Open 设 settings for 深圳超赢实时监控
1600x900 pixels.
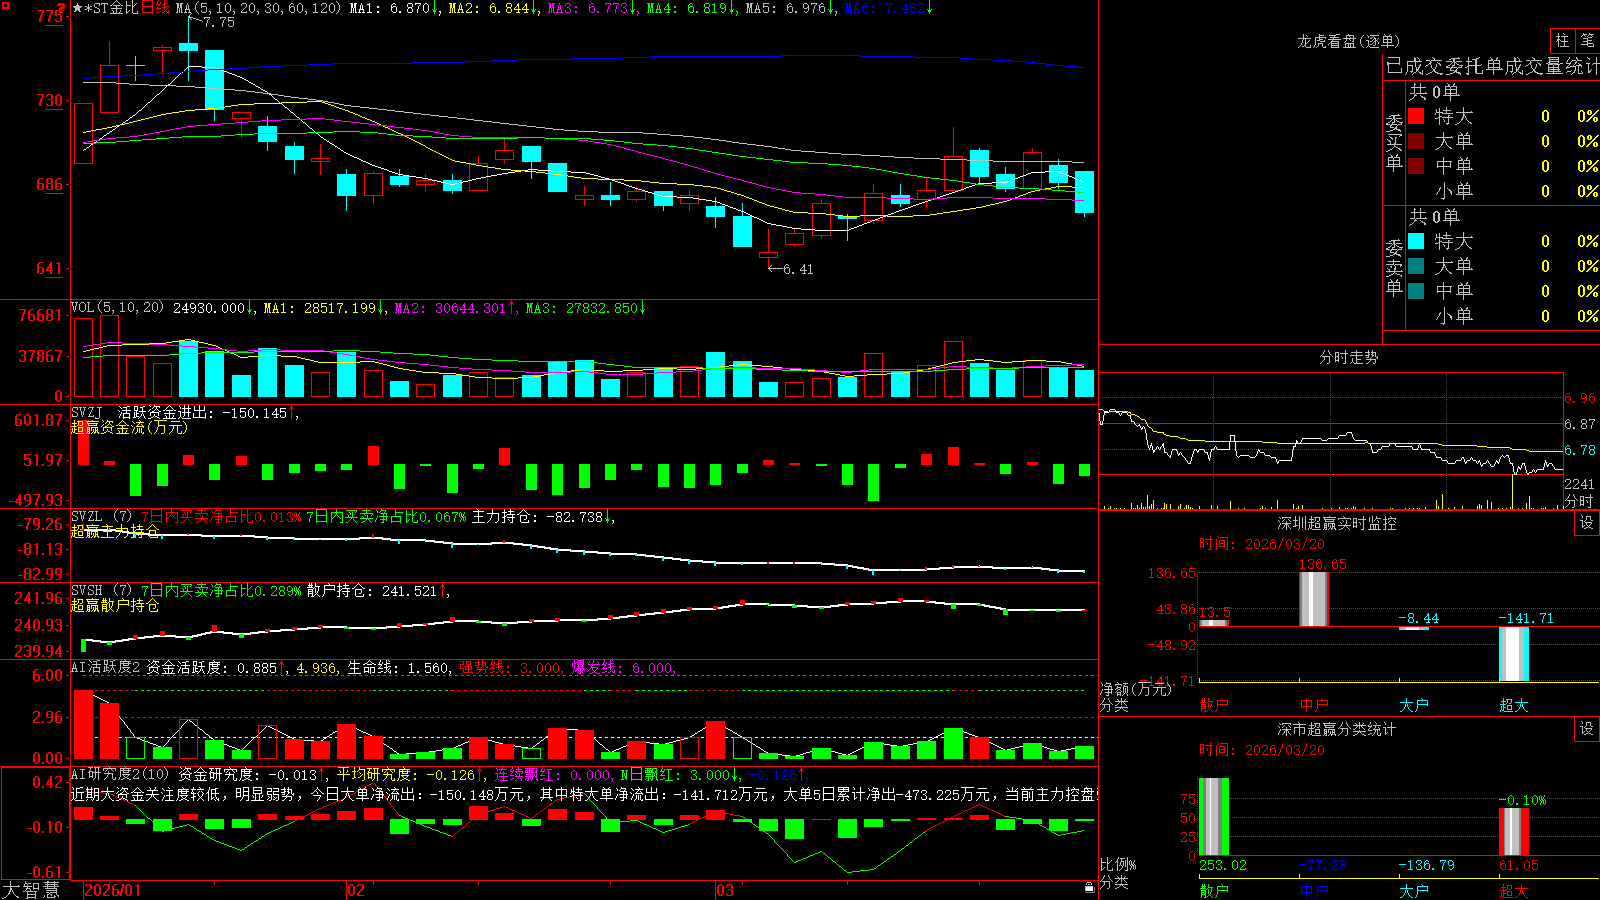pos(1587,523)
